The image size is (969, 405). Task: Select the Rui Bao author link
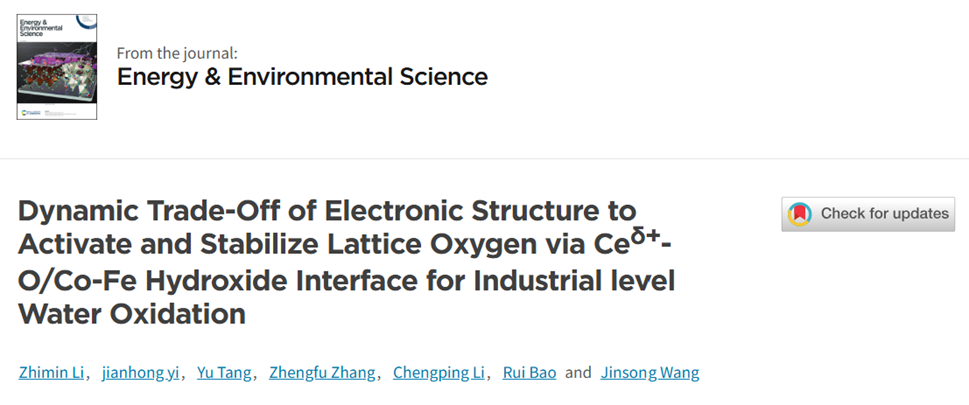pyautogui.click(x=532, y=373)
